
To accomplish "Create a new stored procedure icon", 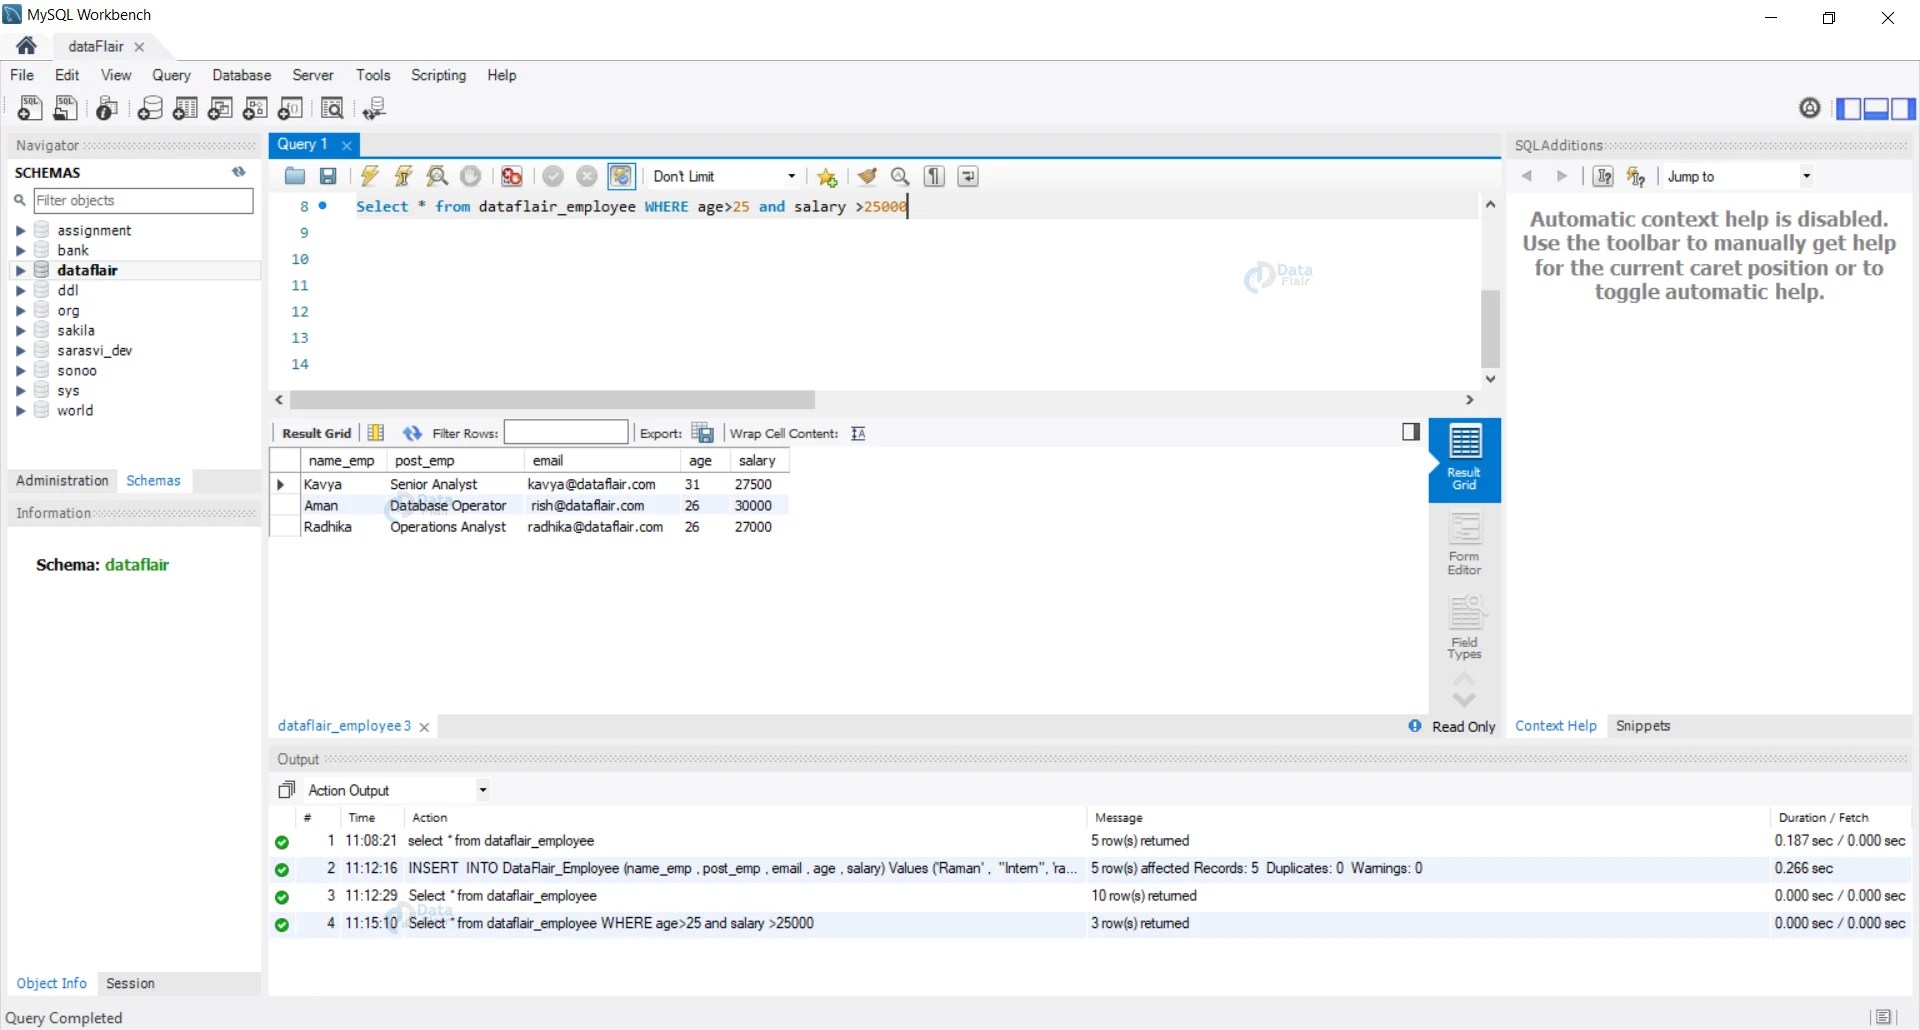I will pos(255,108).
